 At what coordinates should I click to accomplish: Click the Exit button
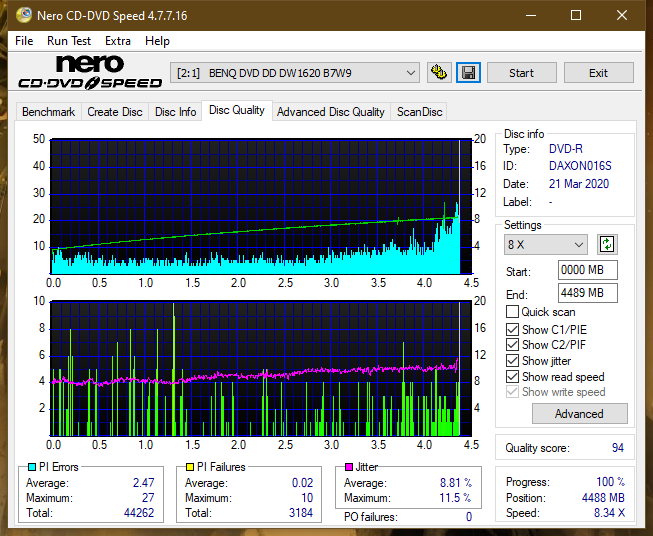598,73
